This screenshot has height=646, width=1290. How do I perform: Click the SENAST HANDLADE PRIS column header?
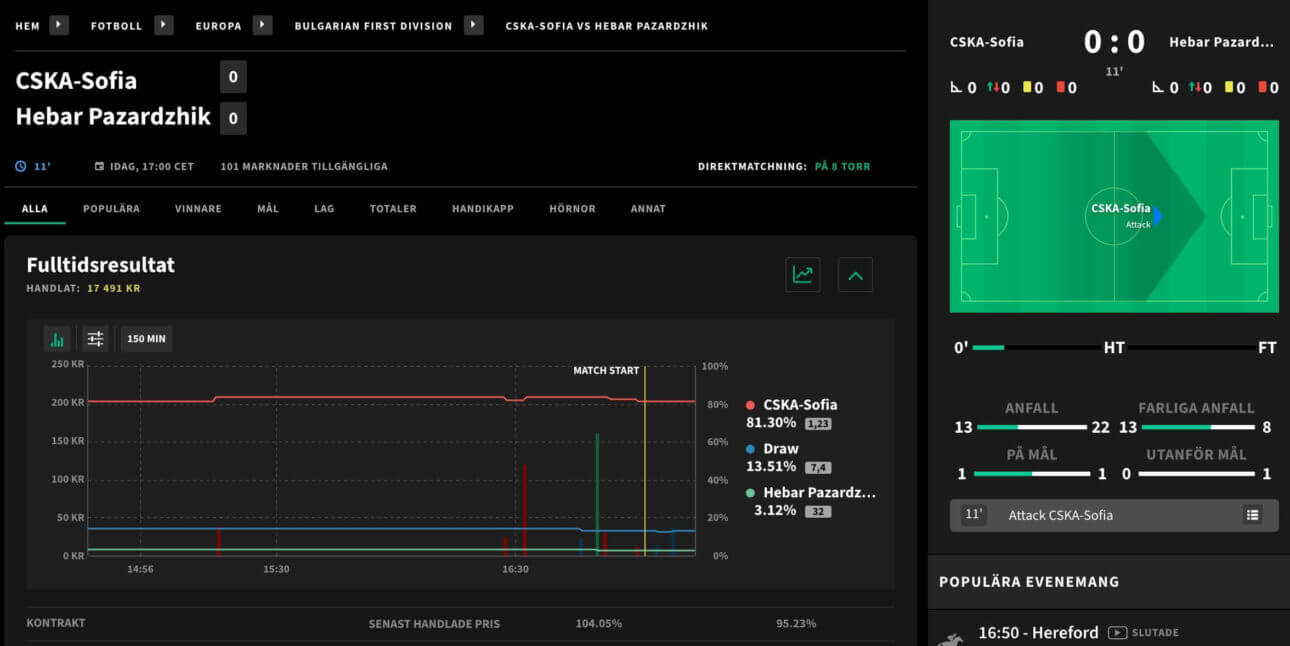pyautogui.click(x=434, y=624)
